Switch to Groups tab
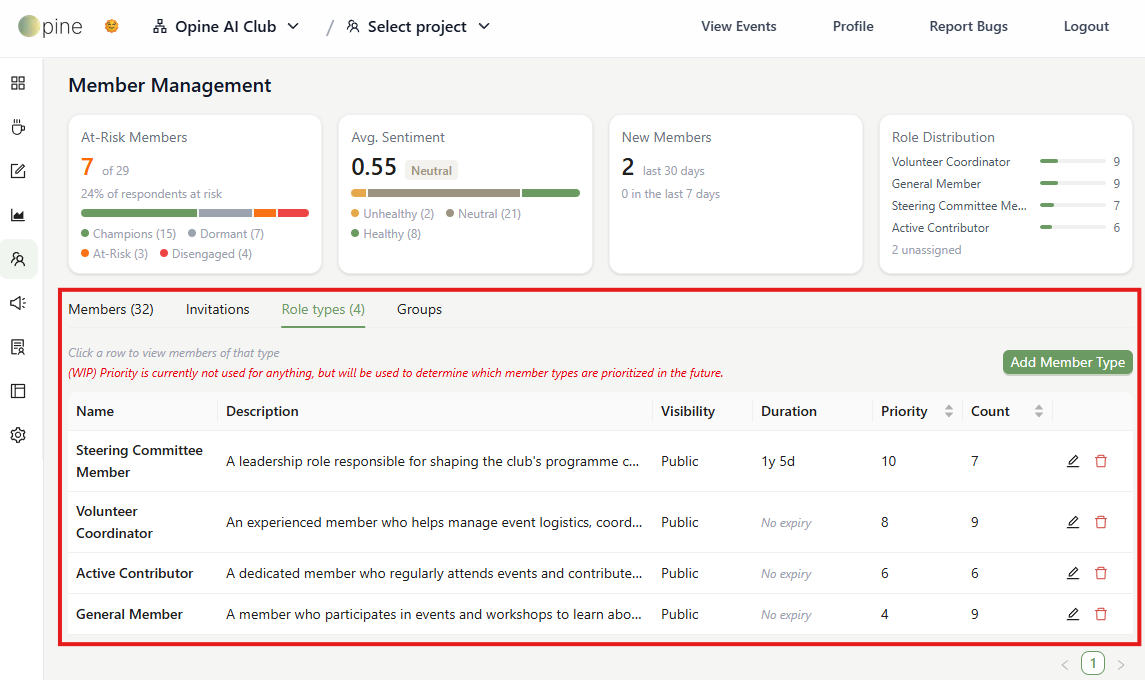 pyautogui.click(x=419, y=310)
